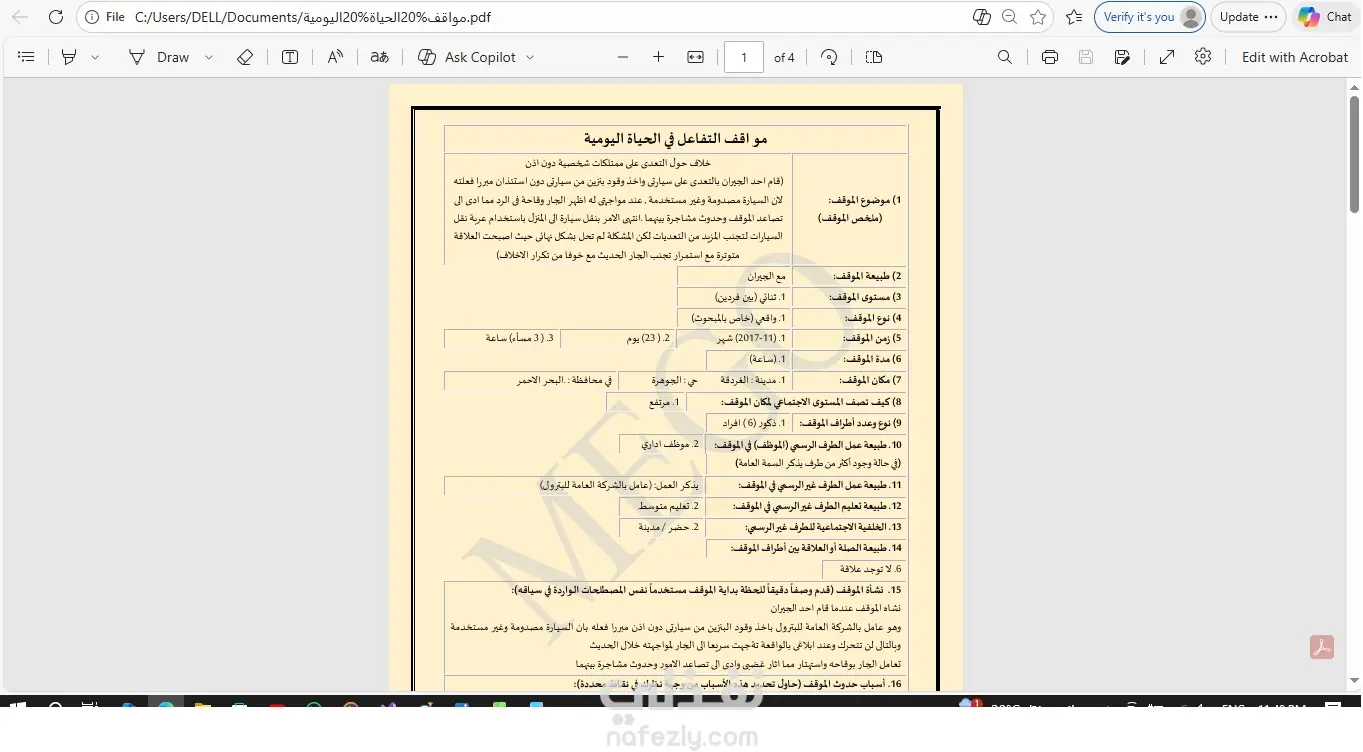The image size is (1363, 752).
Task: Click the label 'مكان الموقف' in row 7
Action: point(867,381)
